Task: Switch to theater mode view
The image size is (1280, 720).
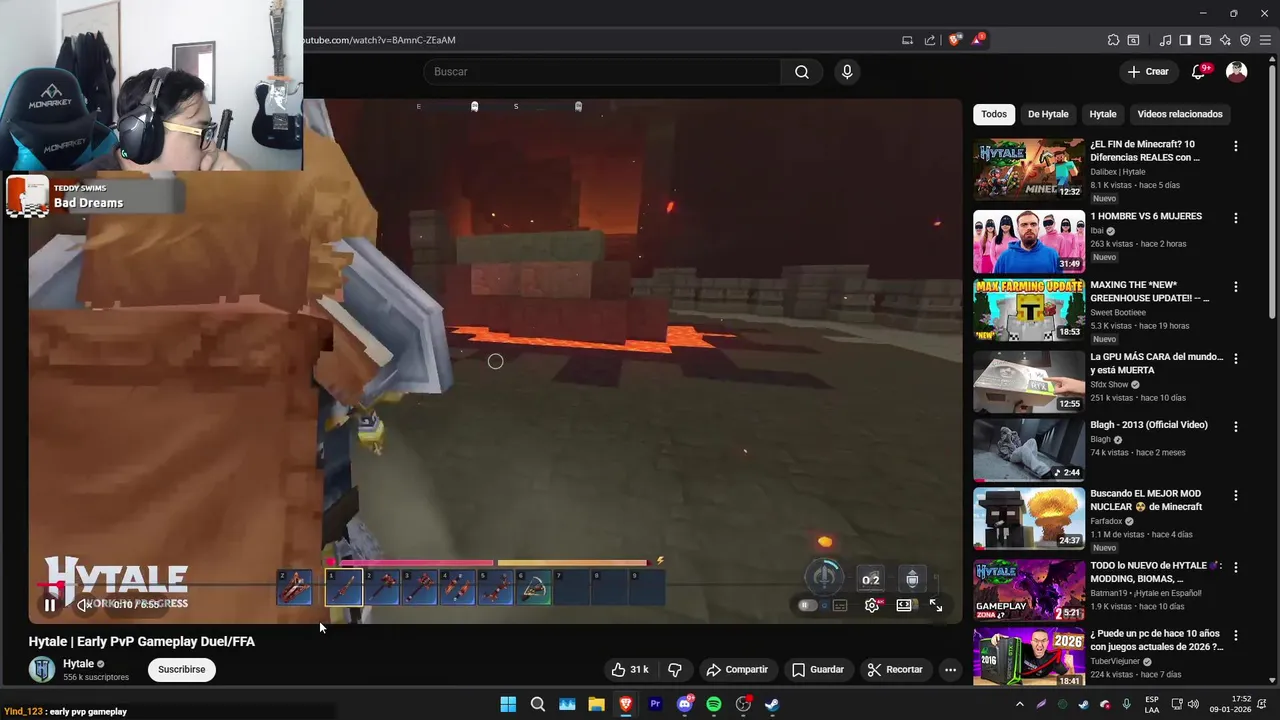Action: pyautogui.click(x=904, y=605)
